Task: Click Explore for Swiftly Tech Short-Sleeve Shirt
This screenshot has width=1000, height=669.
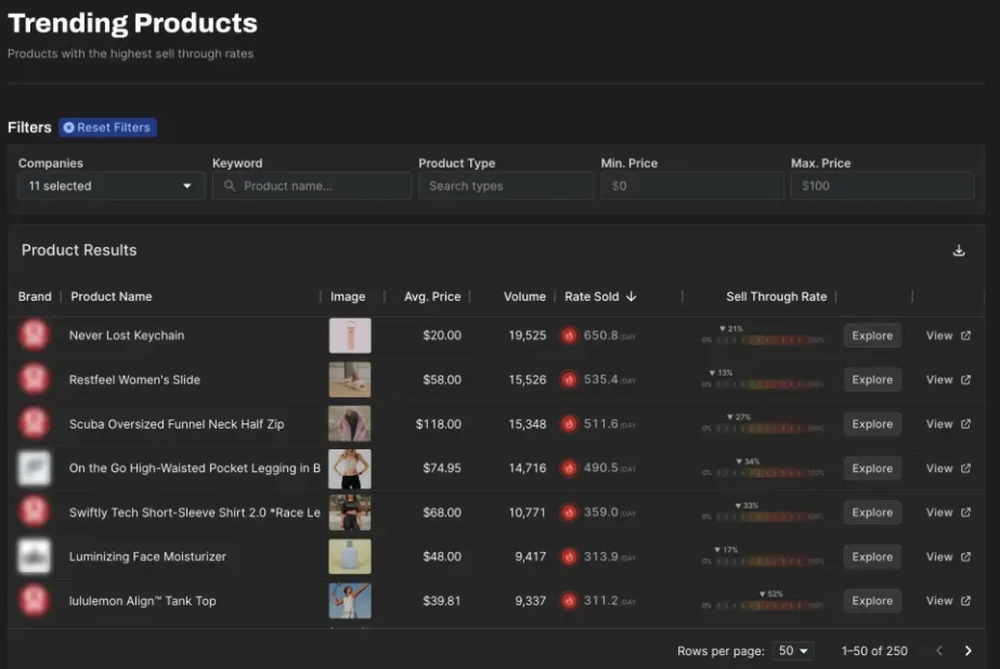Action: pyautogui.click(x=872, y=512)
